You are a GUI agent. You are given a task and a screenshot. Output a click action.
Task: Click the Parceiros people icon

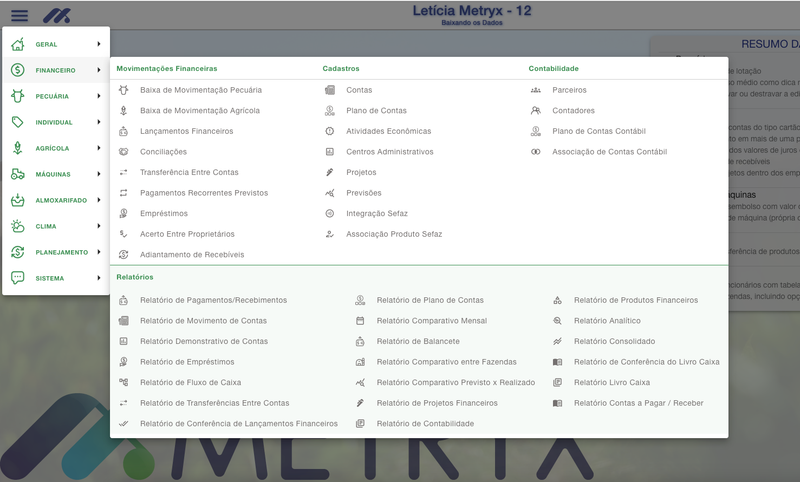(x=536, y=90)
